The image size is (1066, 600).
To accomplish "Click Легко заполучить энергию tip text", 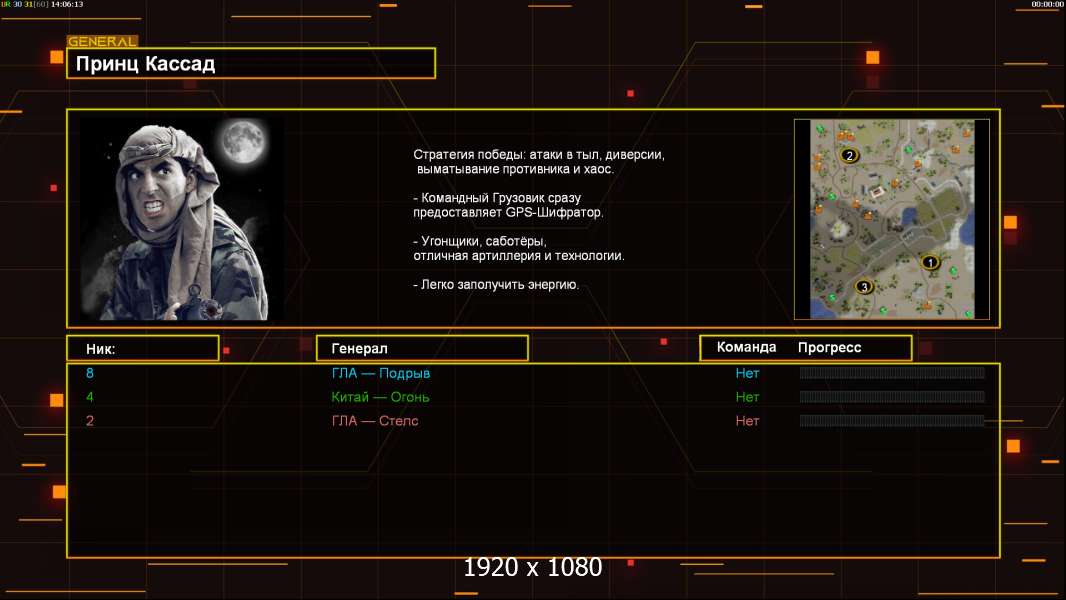I will pos(496,285).
